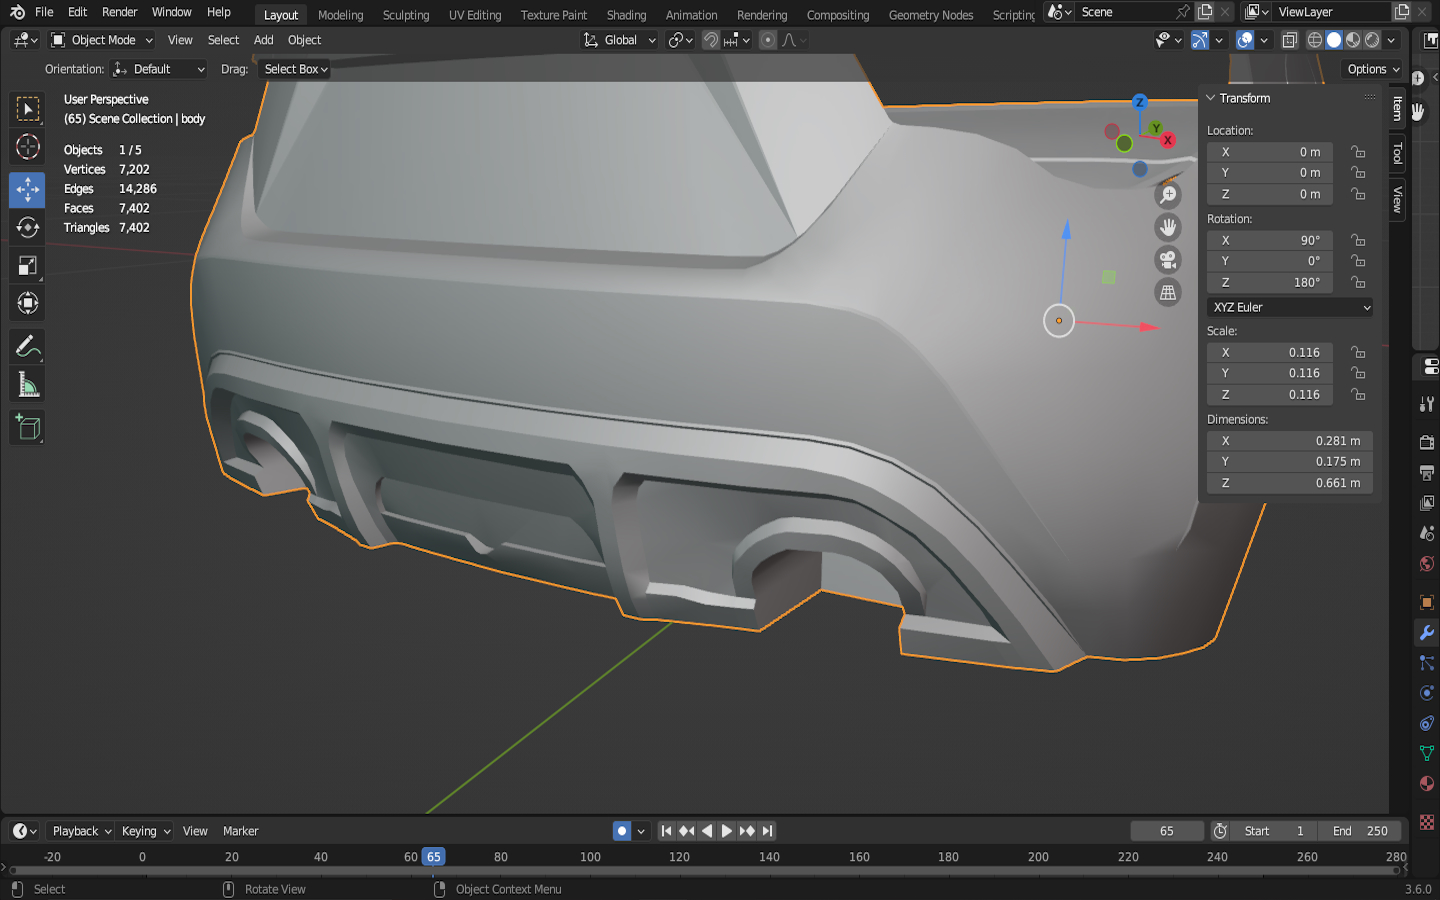Select the Annotate pencil tool

click(x=27, y=346)
